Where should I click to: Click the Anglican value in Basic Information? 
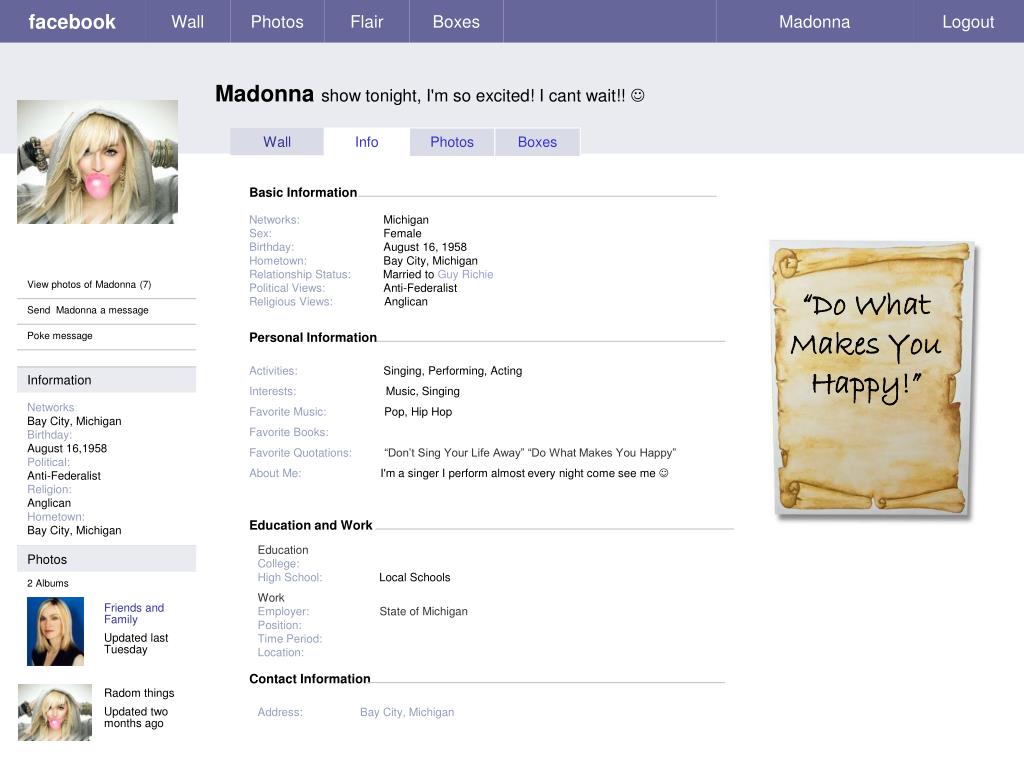(406, 302)
